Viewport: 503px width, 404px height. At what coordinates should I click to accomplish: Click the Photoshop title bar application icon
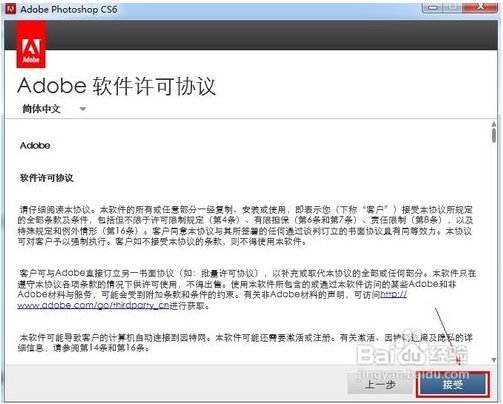11,9
